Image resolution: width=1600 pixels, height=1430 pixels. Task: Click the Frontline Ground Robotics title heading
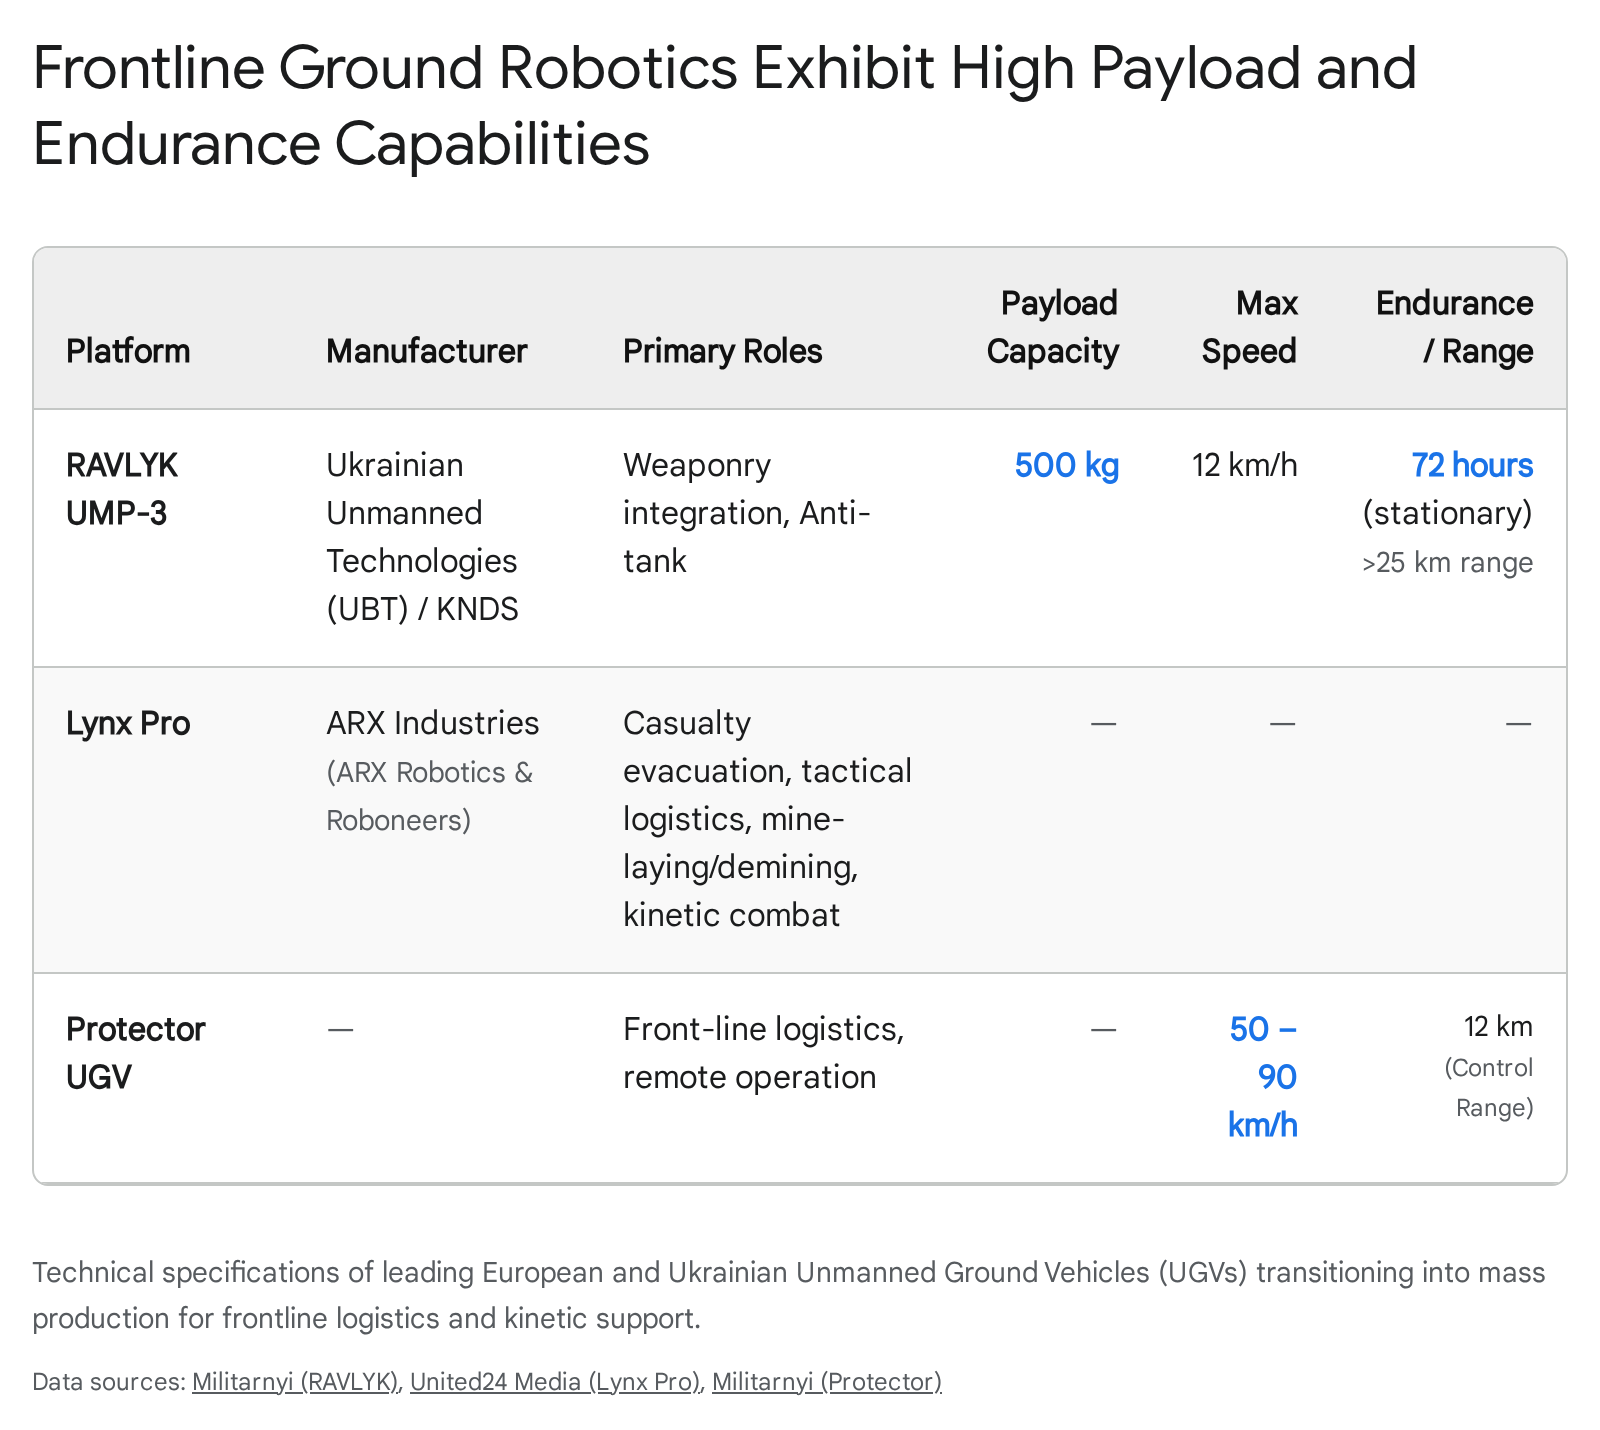pyautogui.click(x=725, y=105)
